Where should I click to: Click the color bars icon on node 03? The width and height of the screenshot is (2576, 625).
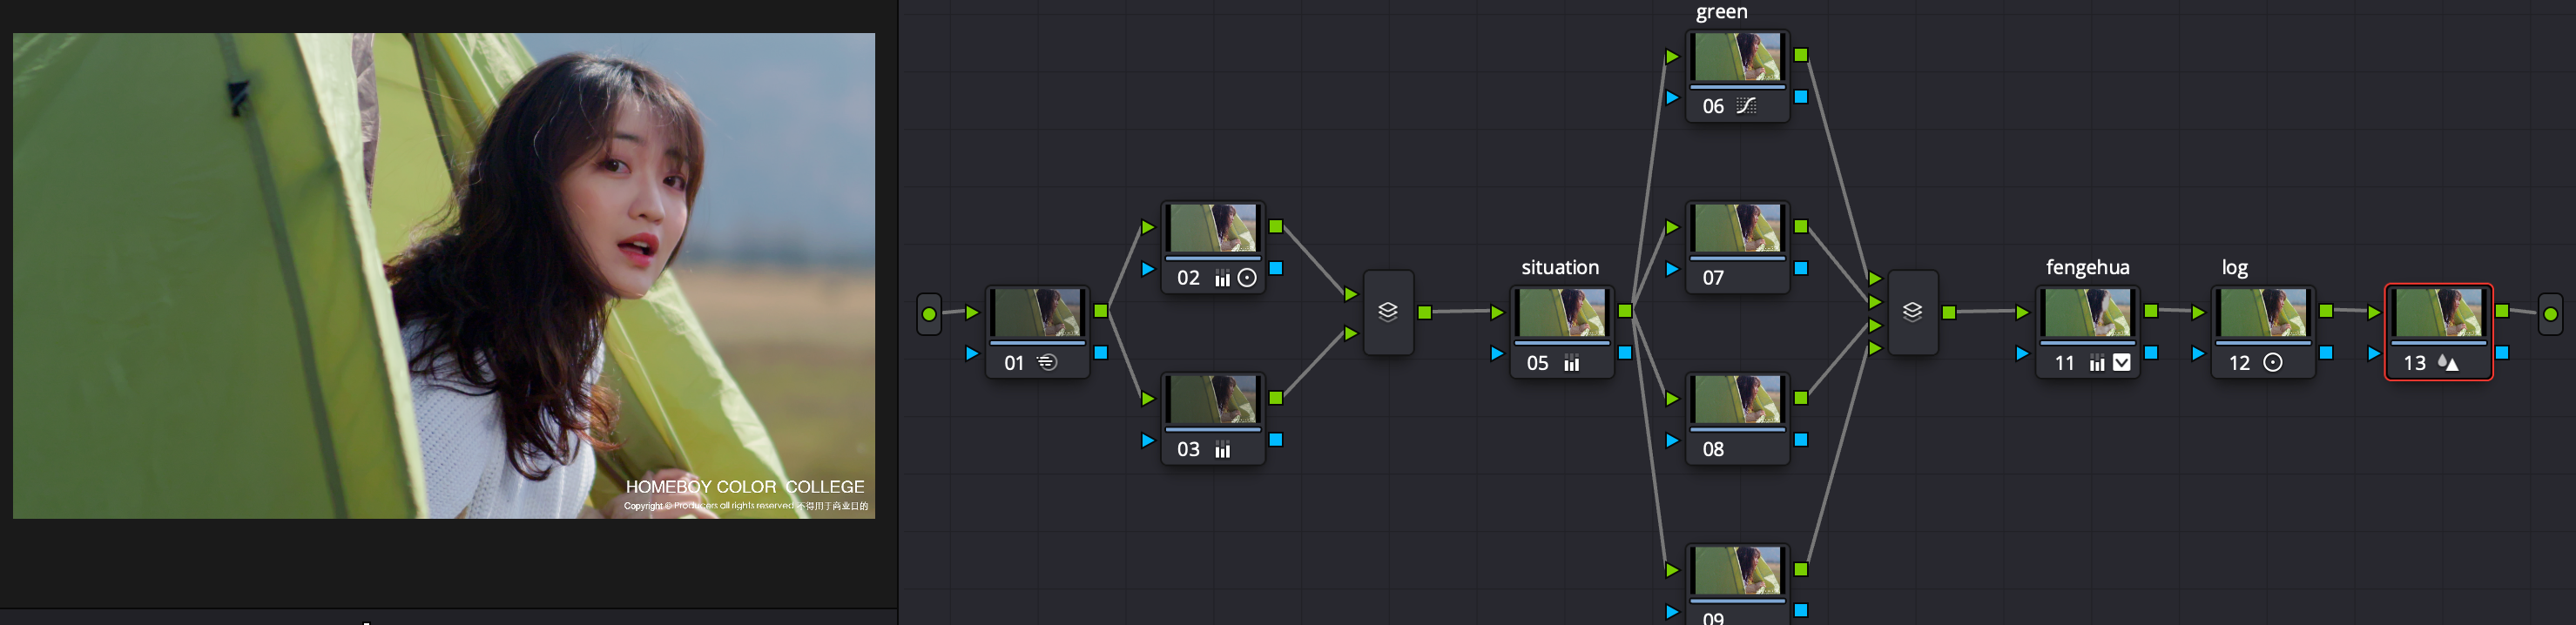[x=1222, y=449]
